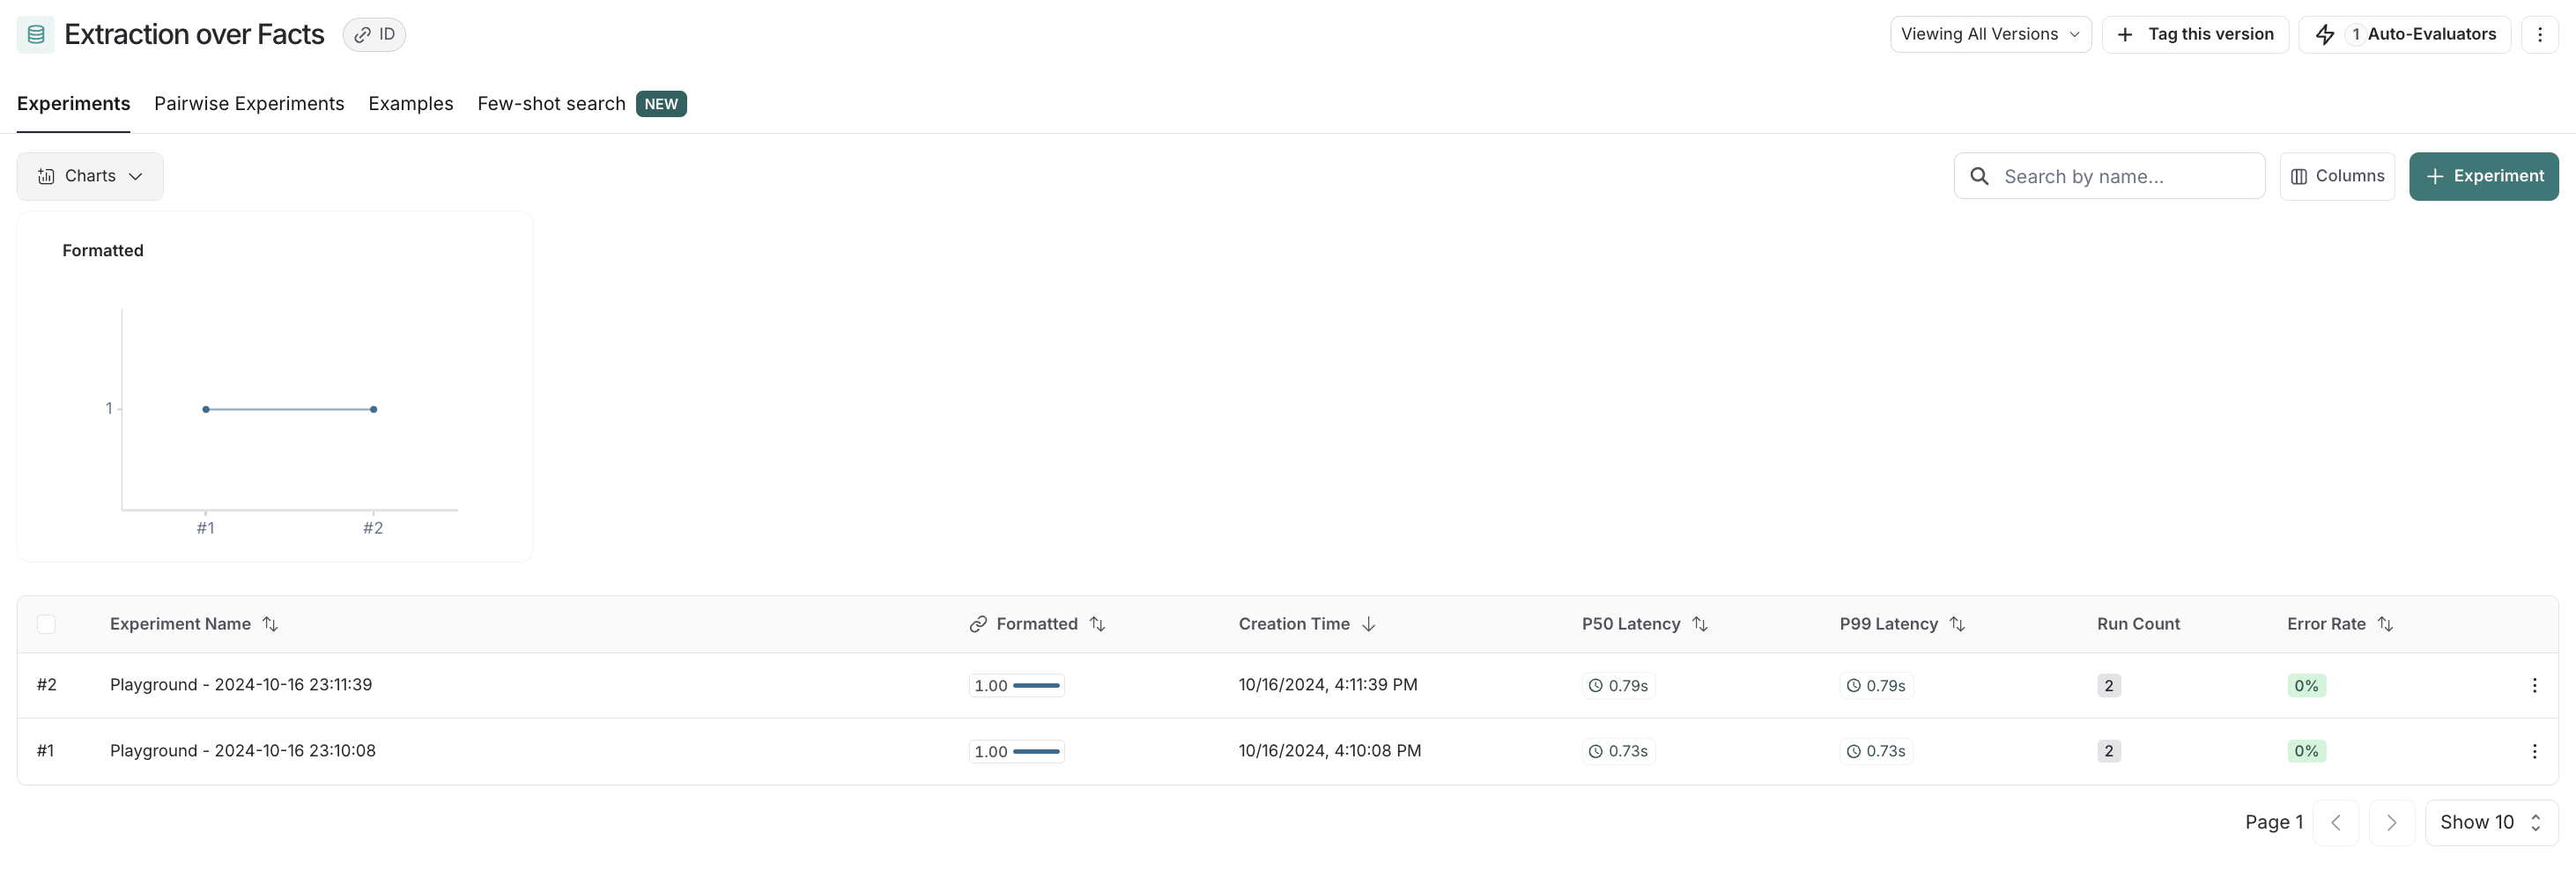
Task: Click the green Experiment button
Action: 2483,176
